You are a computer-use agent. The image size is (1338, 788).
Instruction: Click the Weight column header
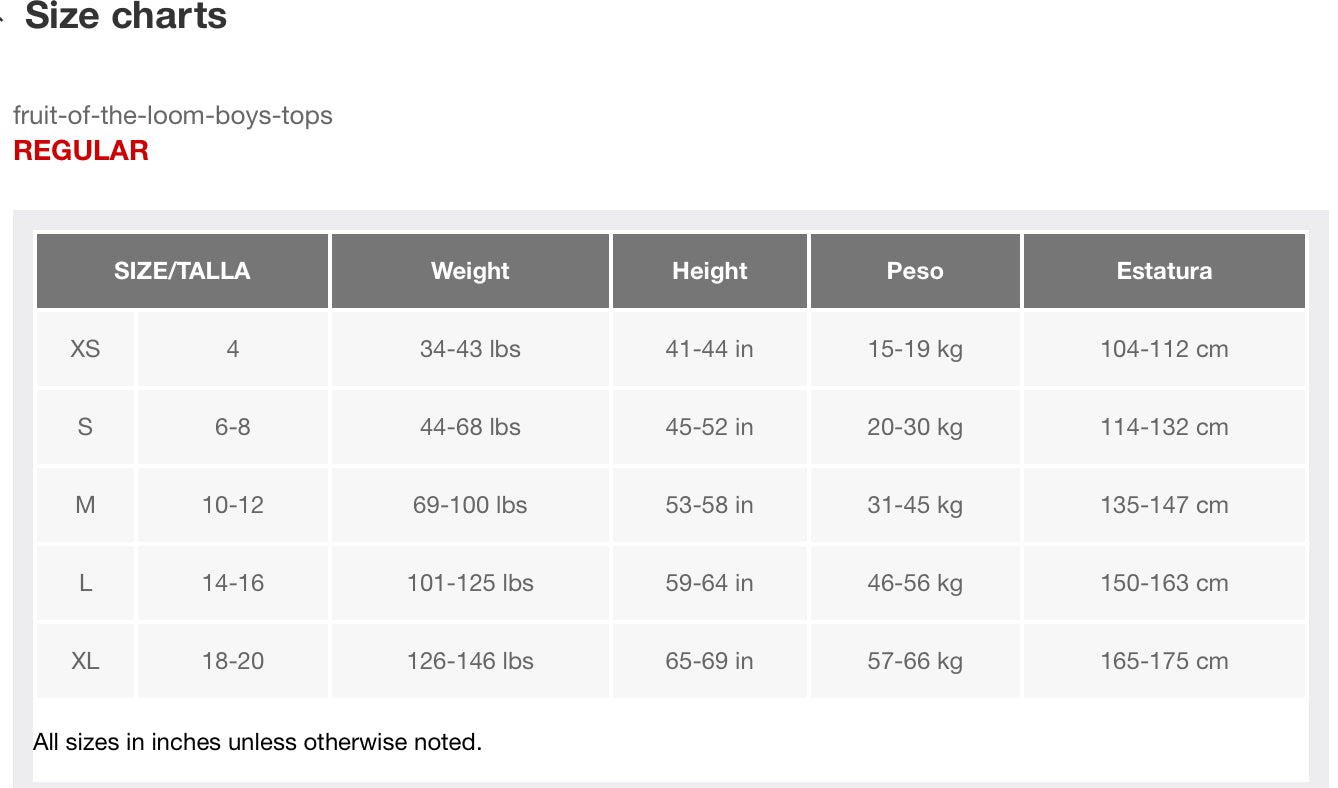coord(470,271)
